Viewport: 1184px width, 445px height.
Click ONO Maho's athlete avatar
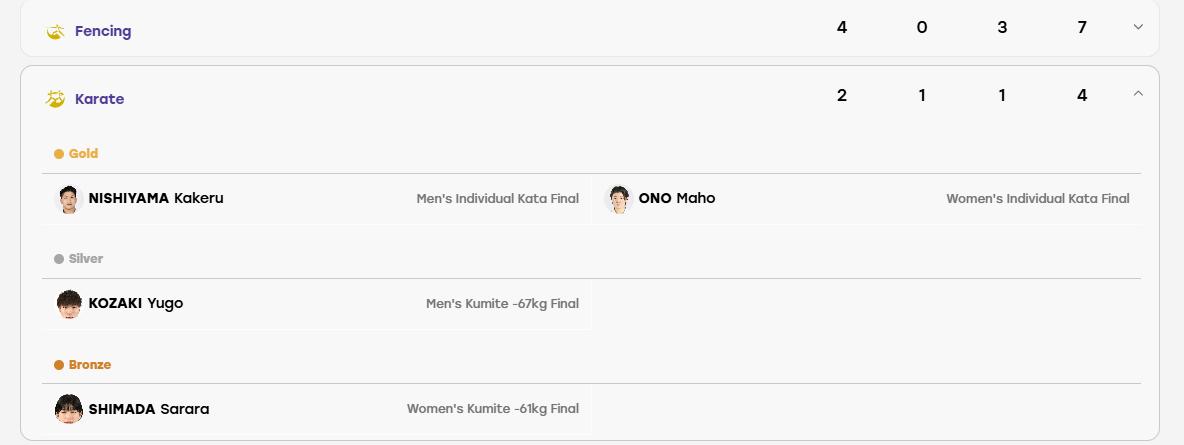[x=618, y=199]
